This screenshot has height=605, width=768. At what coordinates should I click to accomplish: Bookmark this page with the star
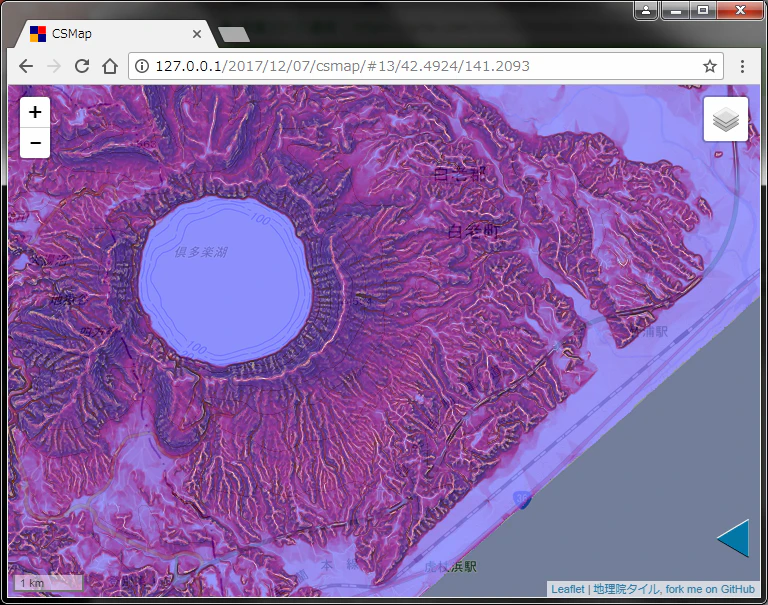pyautogui.click(x=710, y=66)
